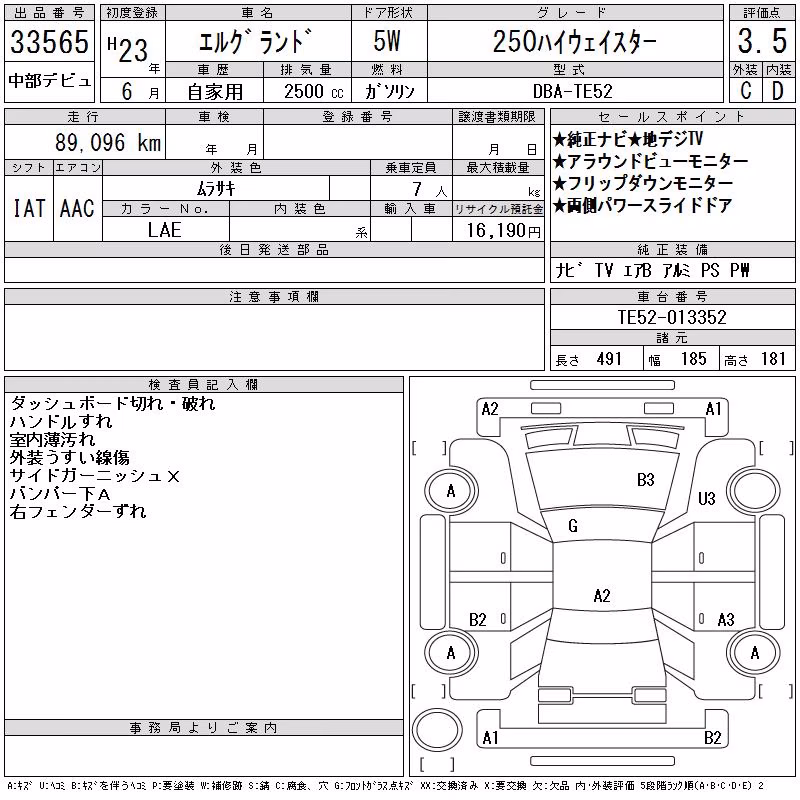Click sales point ★アラウンドビューモニター
The image size is (800, 800).
pos(651,162)
